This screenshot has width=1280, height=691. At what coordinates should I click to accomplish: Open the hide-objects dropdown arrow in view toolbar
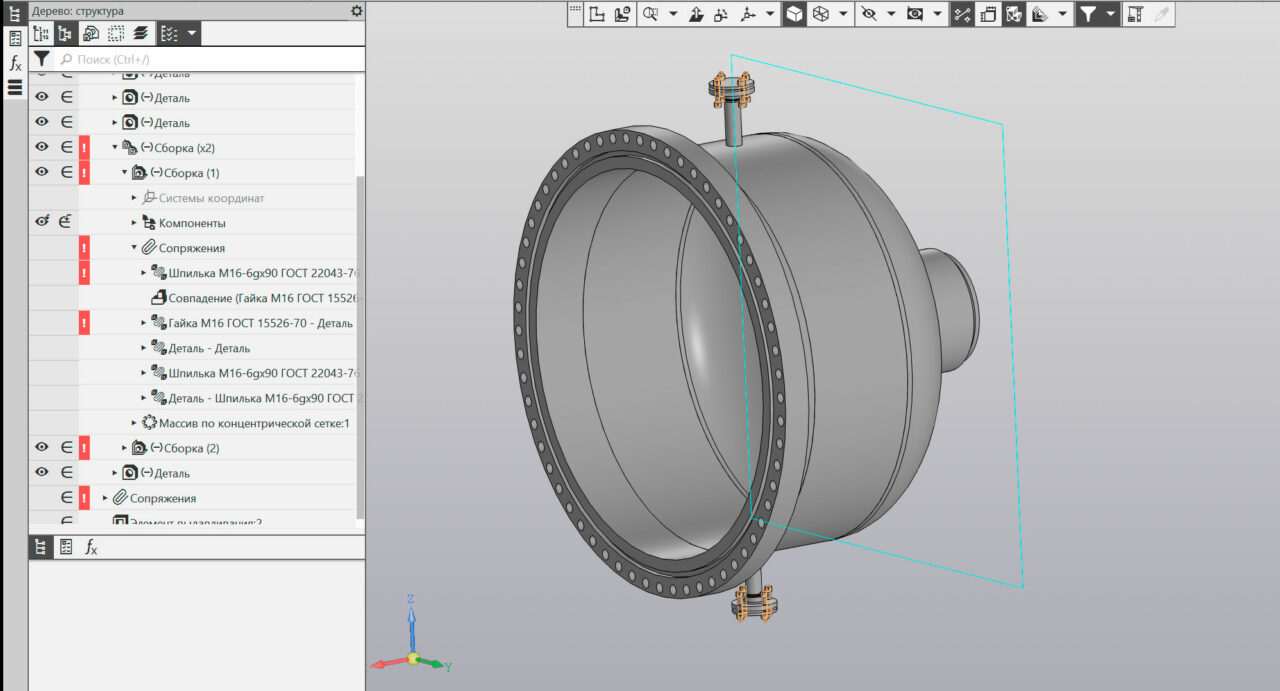(890, 14)
